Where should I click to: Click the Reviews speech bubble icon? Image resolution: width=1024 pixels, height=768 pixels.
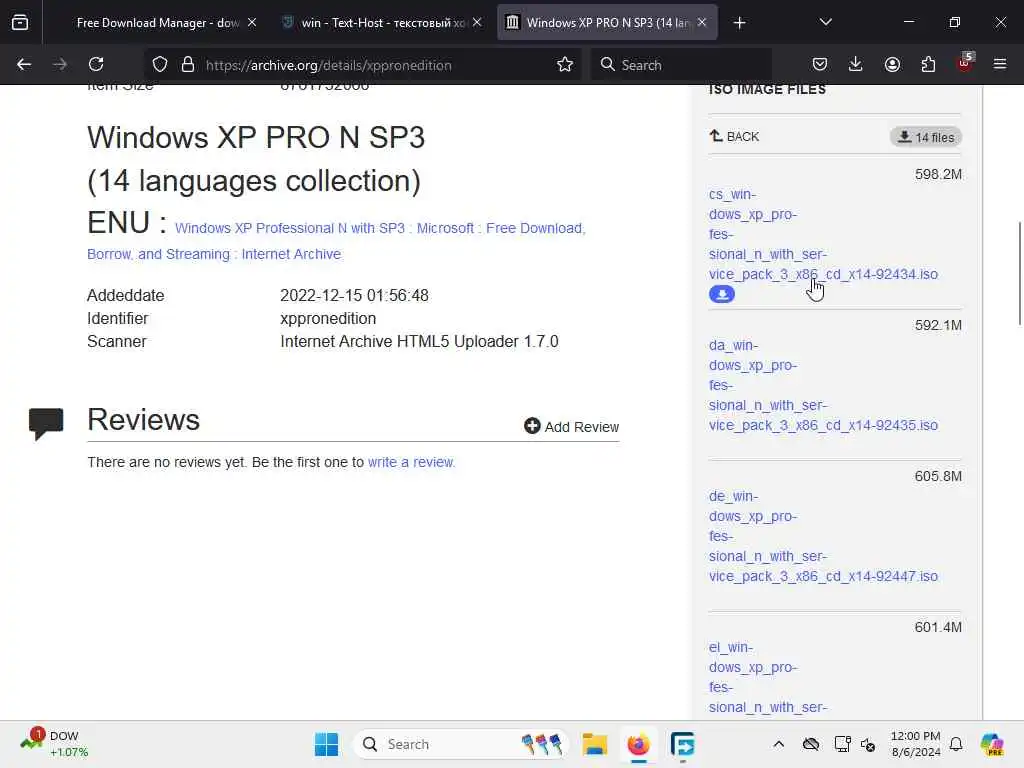coord(46,424)
